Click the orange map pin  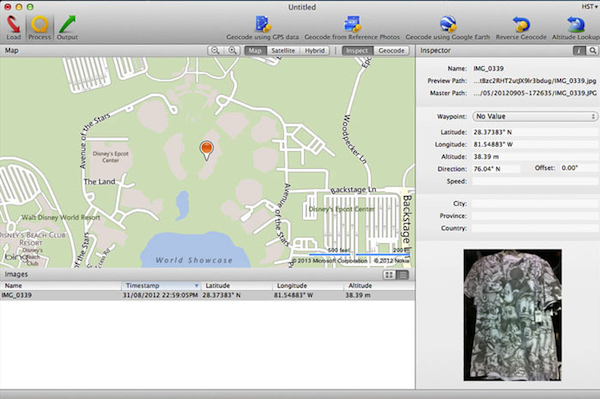[x=207, y=150]
